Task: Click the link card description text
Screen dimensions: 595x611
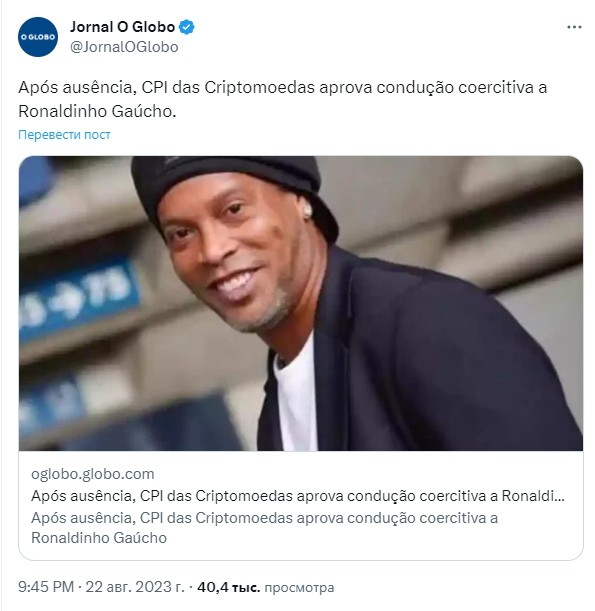Action: click(x=265, y=528)
